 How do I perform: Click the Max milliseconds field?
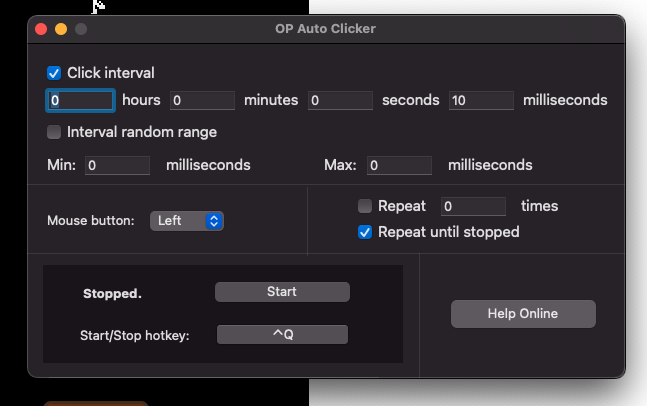tap(399, 165)
